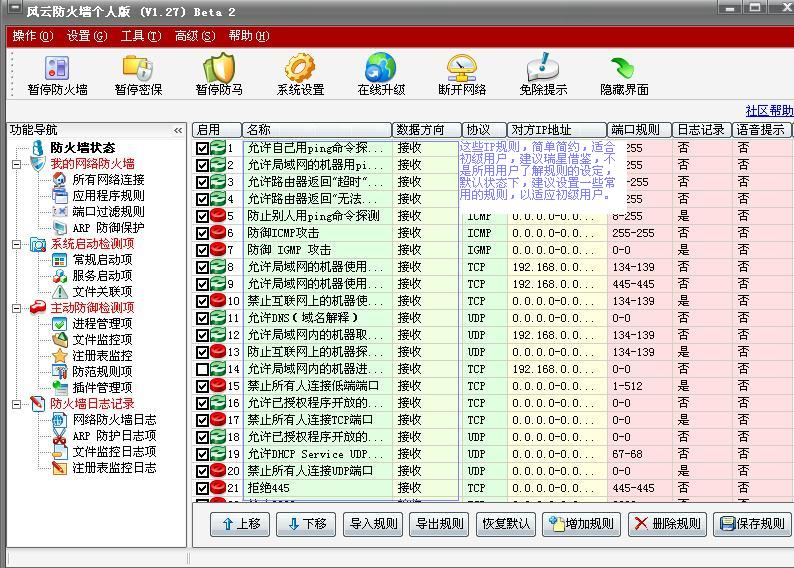794x568 pixels.
Task: Select 进程管理项 tree item
Action: (x=102, y=323)
